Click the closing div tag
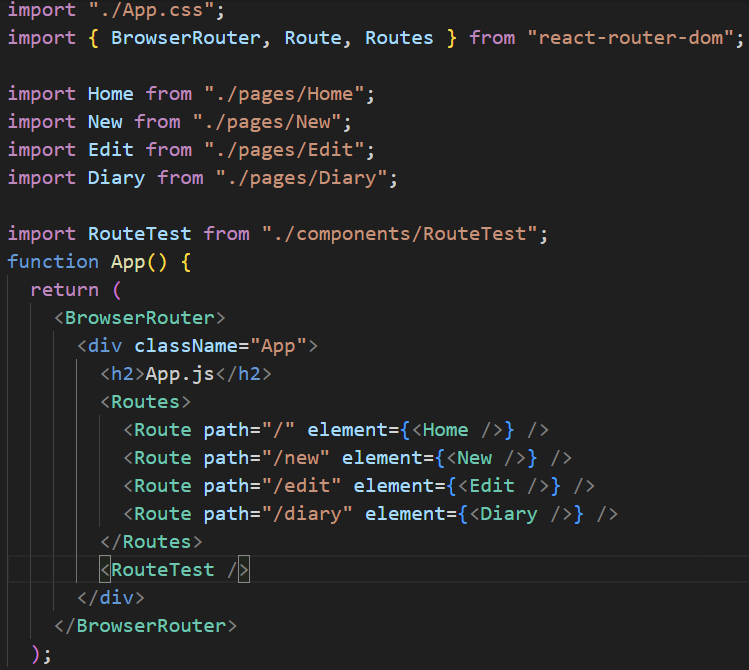This screenshot has height=670, width=749. click(111, 598)
